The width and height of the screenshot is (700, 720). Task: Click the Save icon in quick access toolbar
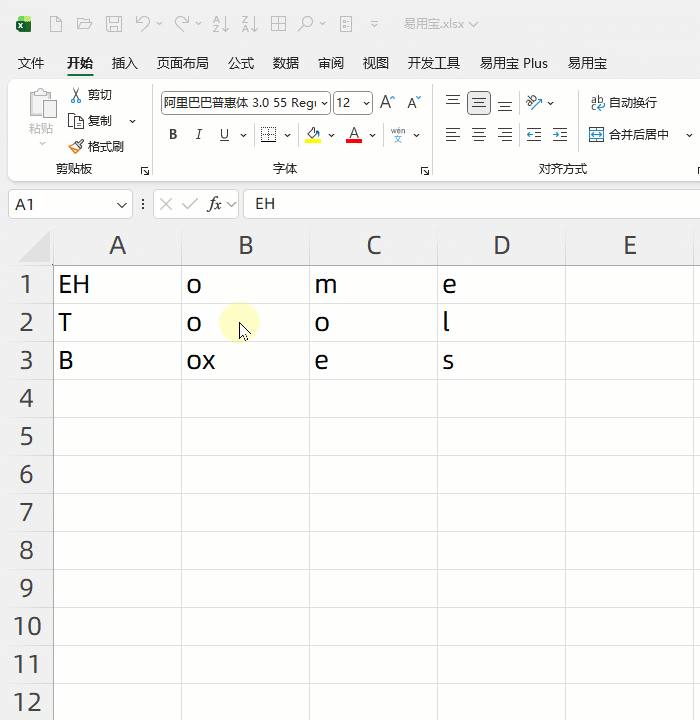(x=114, y=23)
